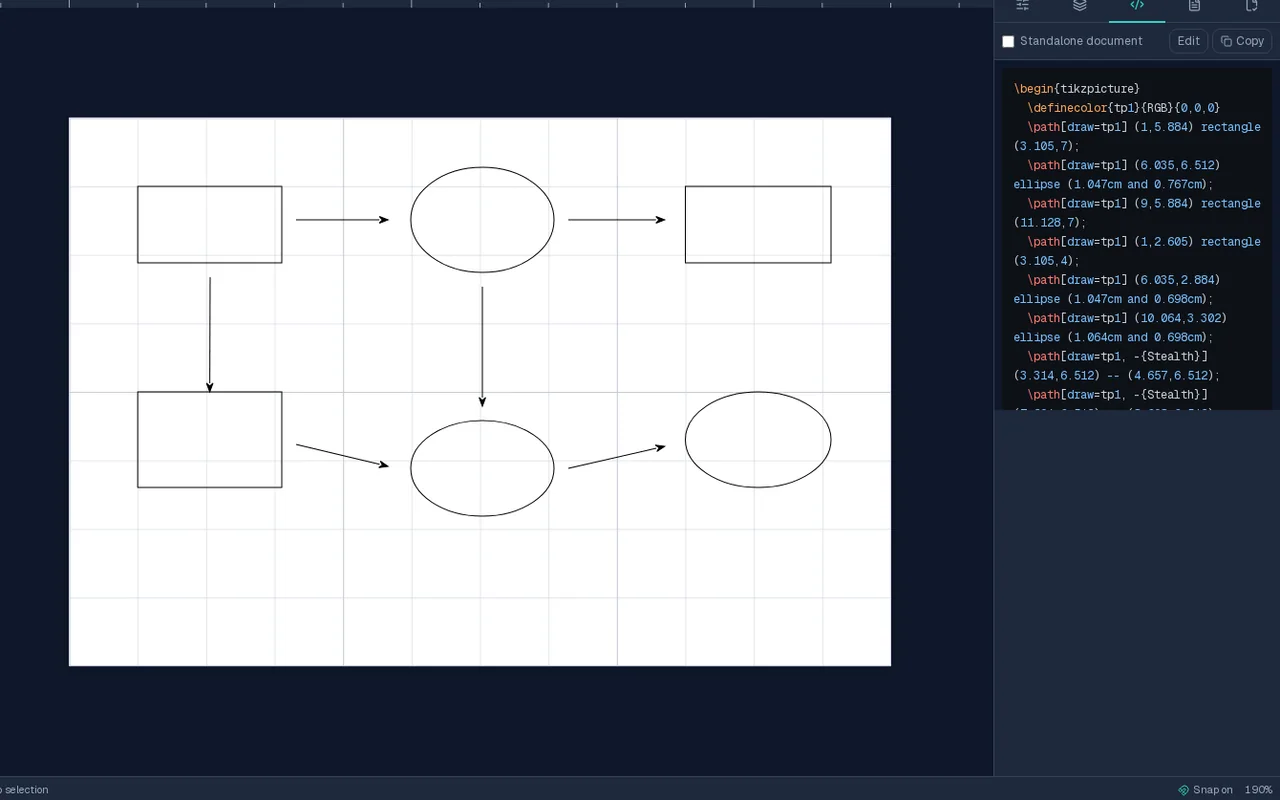Select the bottom-left rectangle shape

pyautogui.click(x=210, y=440)
